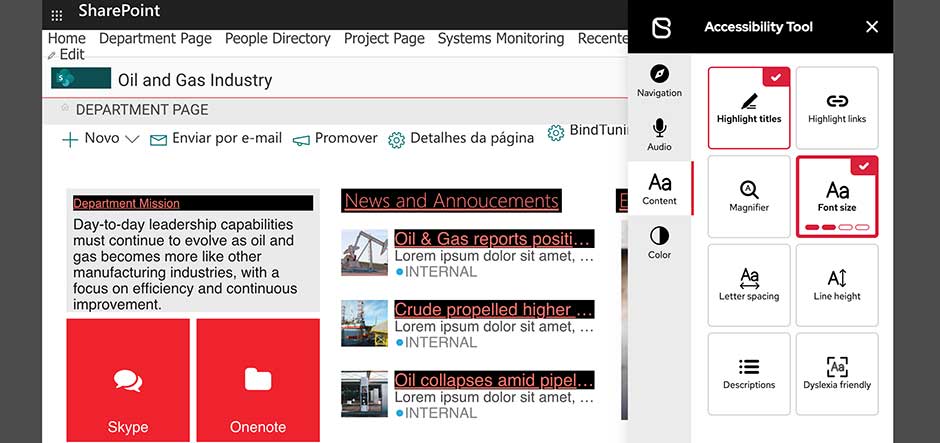
Task: Open the Oil & Gas reports news link
Action: 493,239
